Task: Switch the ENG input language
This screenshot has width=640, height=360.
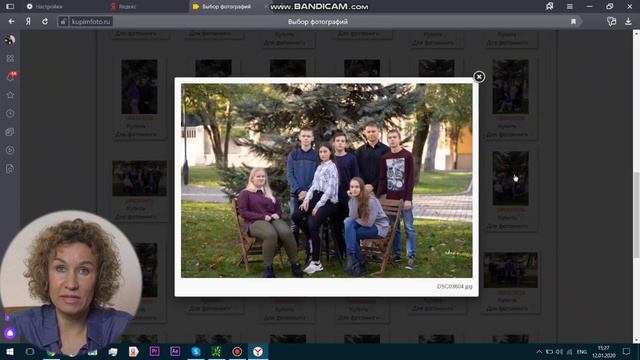Action: (582, 351)
